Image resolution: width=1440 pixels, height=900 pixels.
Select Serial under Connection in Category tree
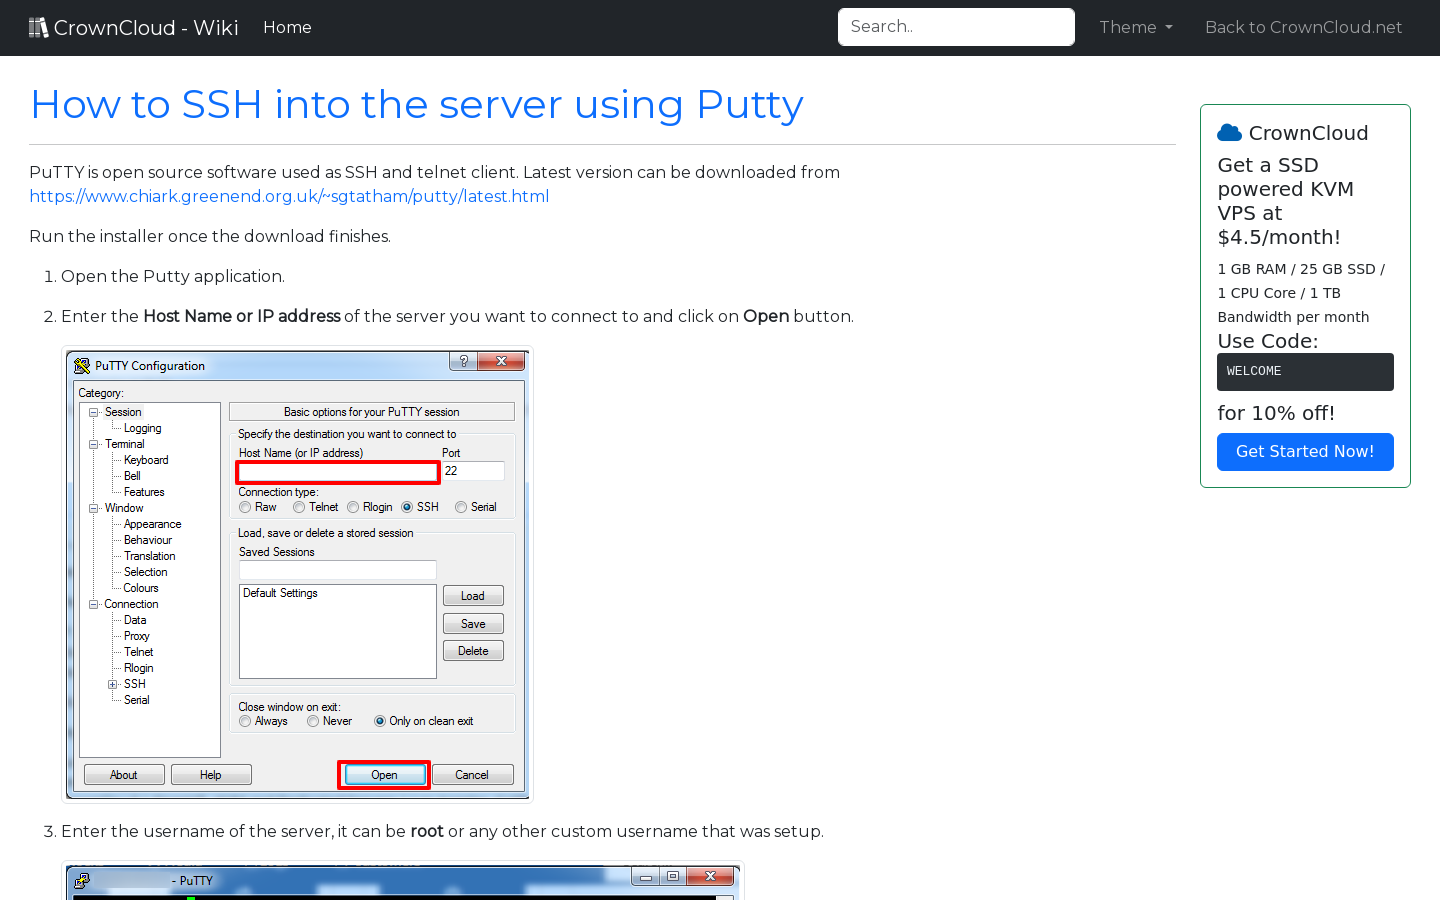pos(137,700)
